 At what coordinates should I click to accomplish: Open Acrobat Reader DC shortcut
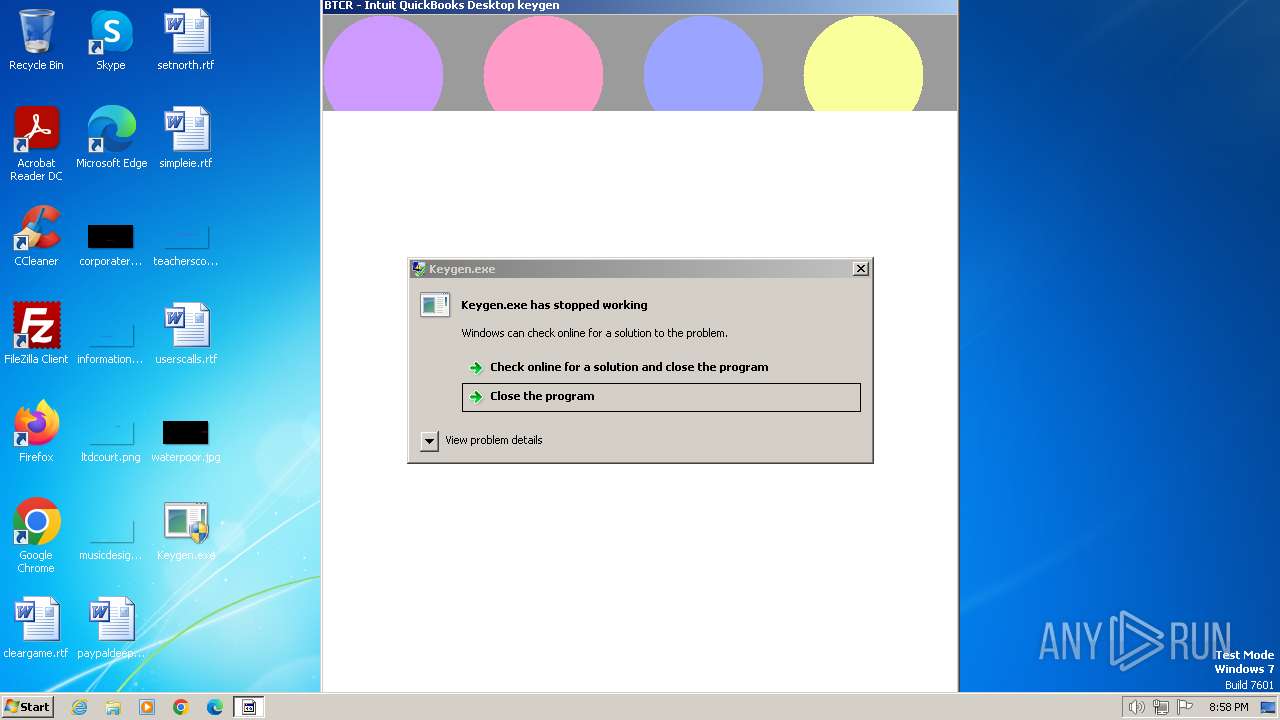(x=36, y=143)
